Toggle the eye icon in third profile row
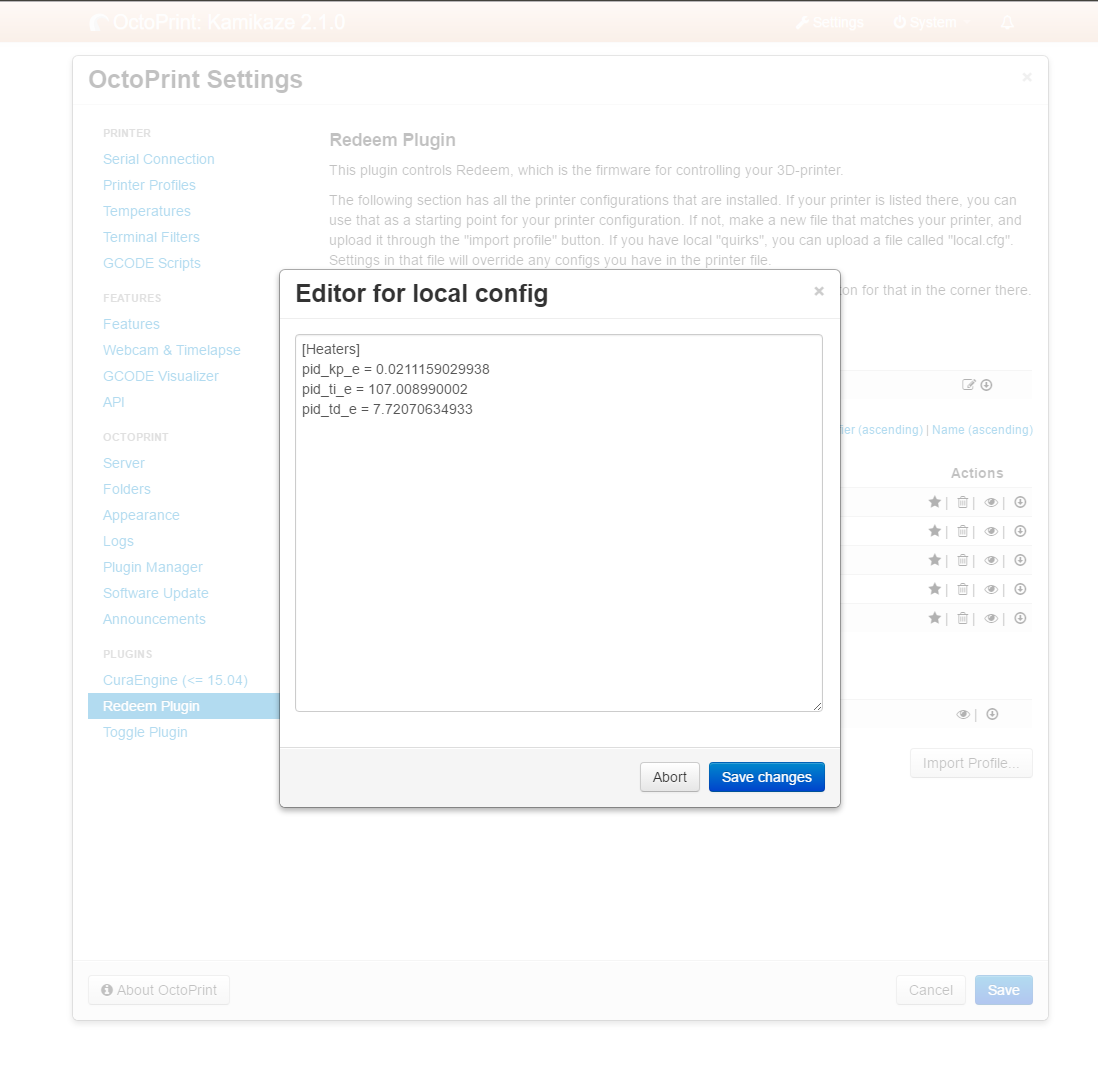 pyautogui.click(x=991, y=560)
